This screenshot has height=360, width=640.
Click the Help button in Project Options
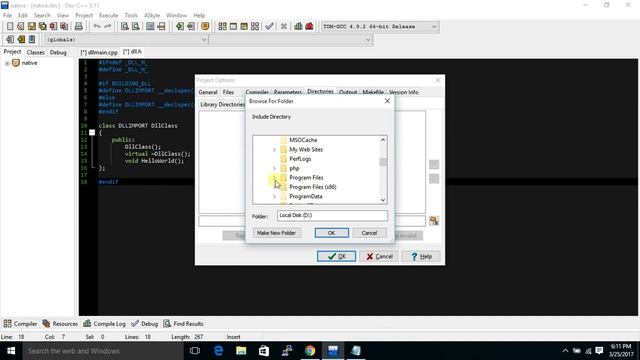coord(421,256)
